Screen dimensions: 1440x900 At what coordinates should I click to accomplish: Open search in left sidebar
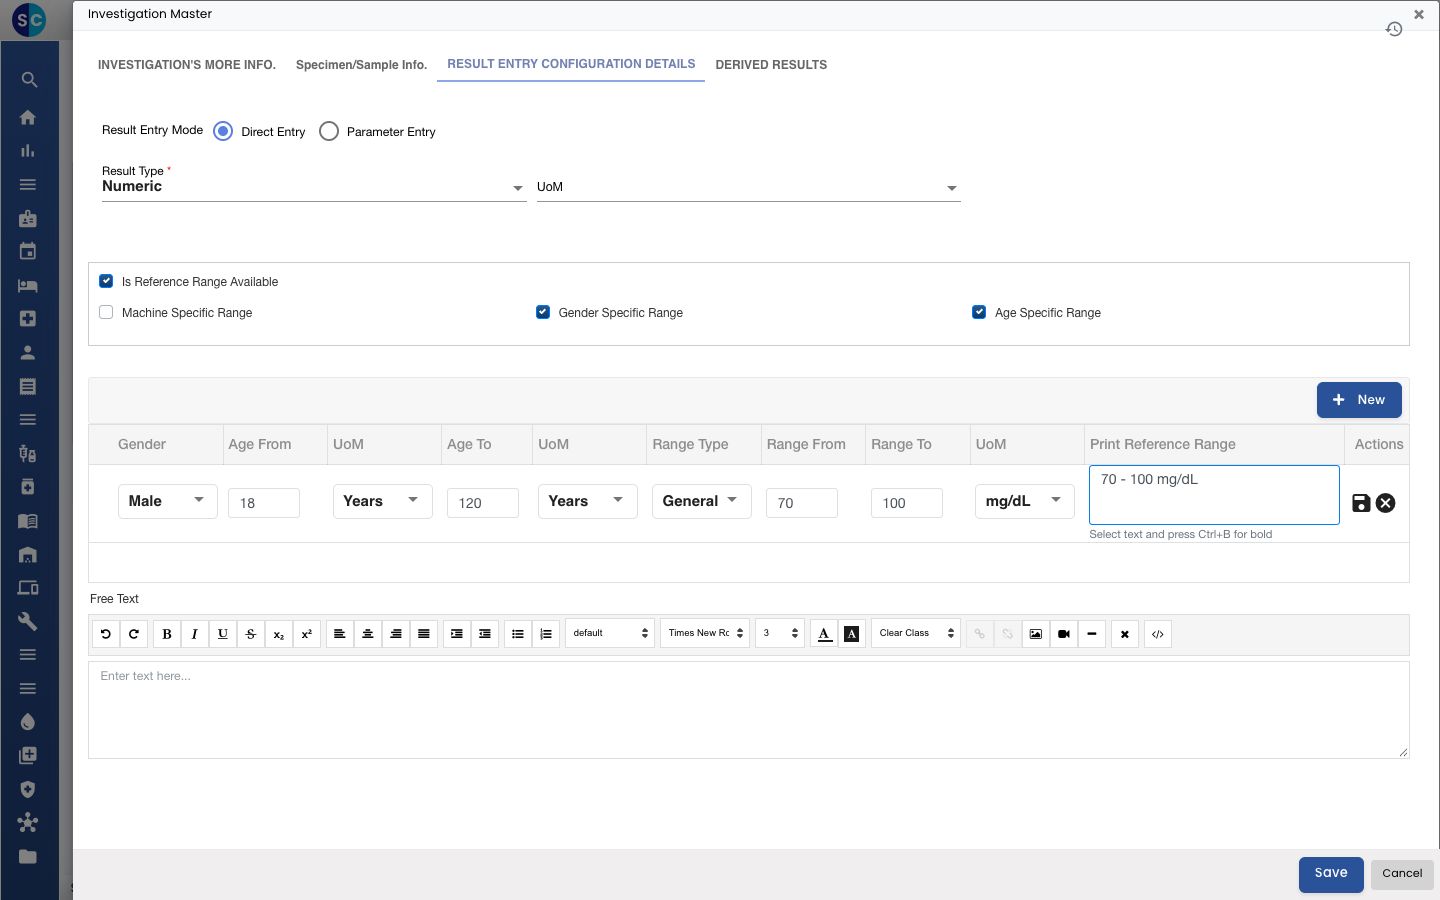29,80
